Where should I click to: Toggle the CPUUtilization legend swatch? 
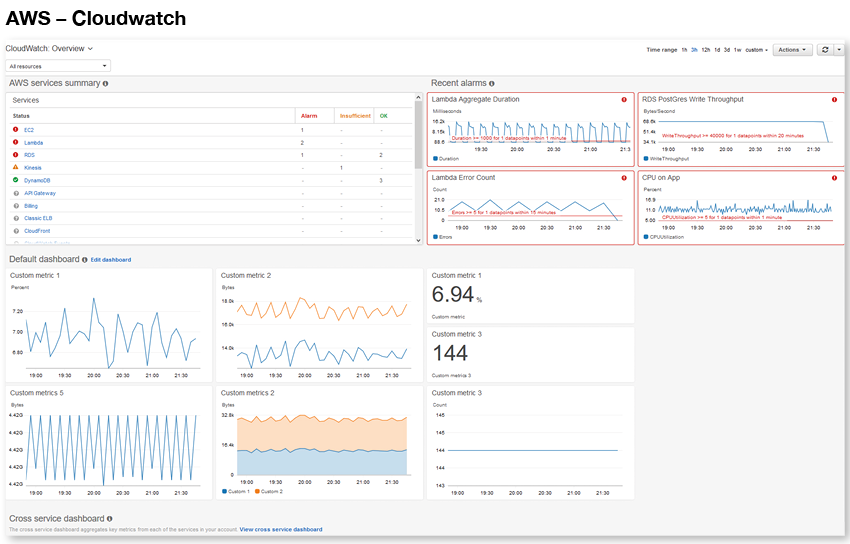pos(646,237)
